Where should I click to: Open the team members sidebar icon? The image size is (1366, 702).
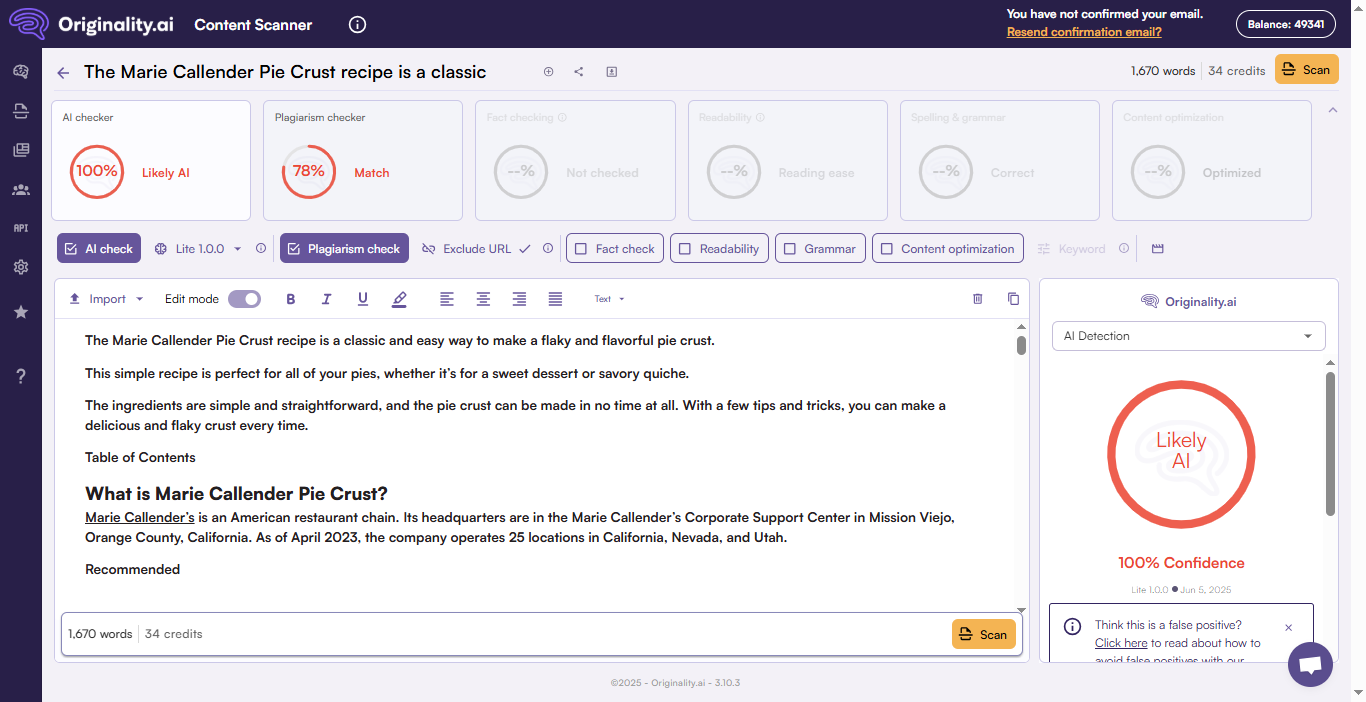(x=20, y=189)
